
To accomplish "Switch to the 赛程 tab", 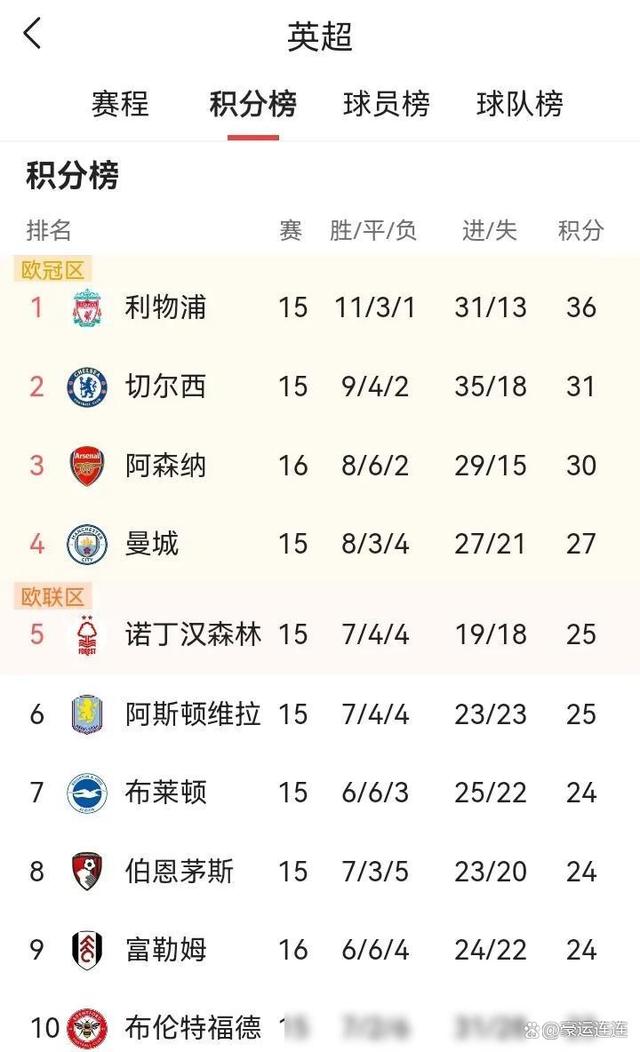I will [120, 105].
